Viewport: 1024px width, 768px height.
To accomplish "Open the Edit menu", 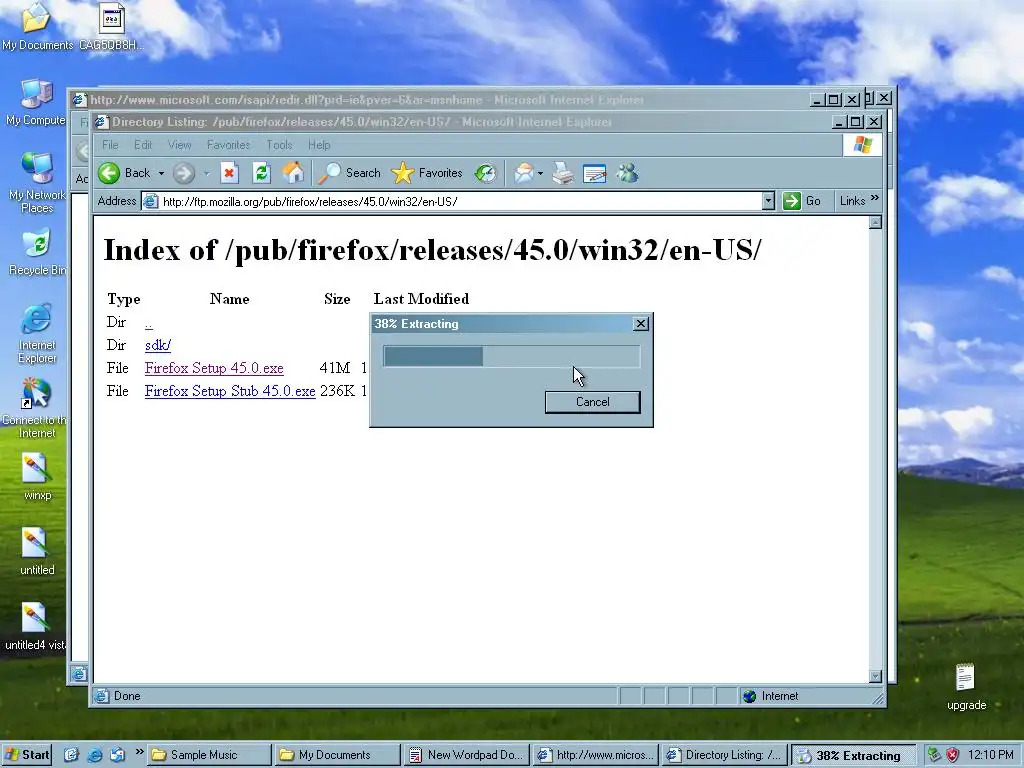I will 143,145.
